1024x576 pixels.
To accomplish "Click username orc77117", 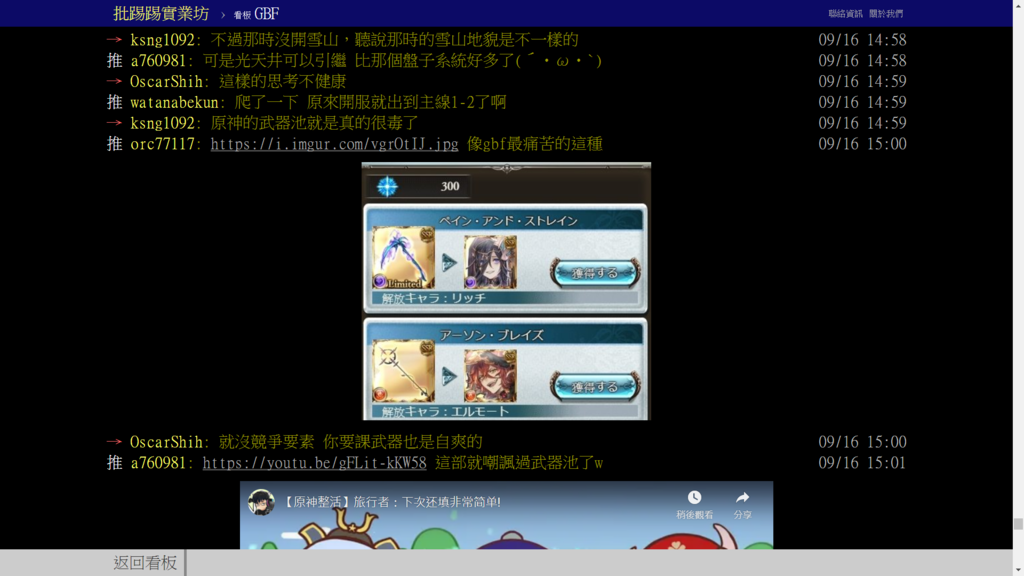I will coord(161,144).
